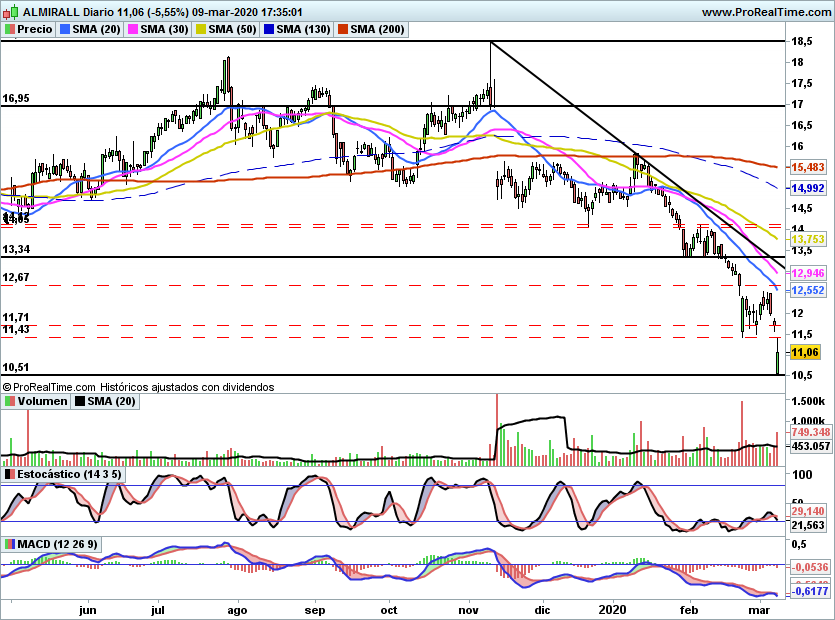Click the black volume SMA (20) swatch
The height and width of the screenshot is (620, 835).
pyautogui.click(x=82, y=401)
